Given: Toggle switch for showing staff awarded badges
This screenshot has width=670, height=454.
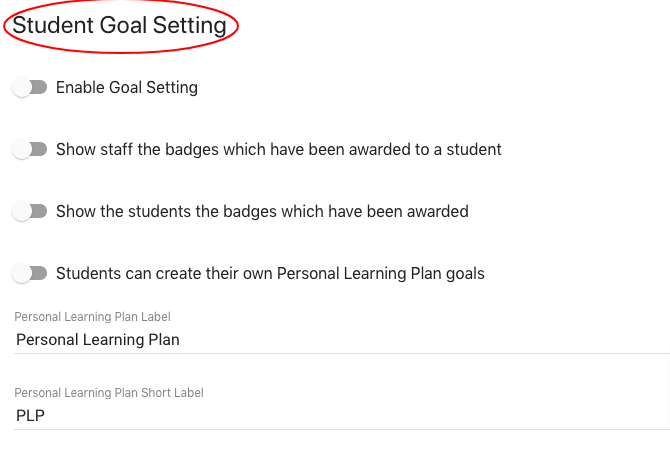Looking at the screenshot, I should [x=30, y=150].
